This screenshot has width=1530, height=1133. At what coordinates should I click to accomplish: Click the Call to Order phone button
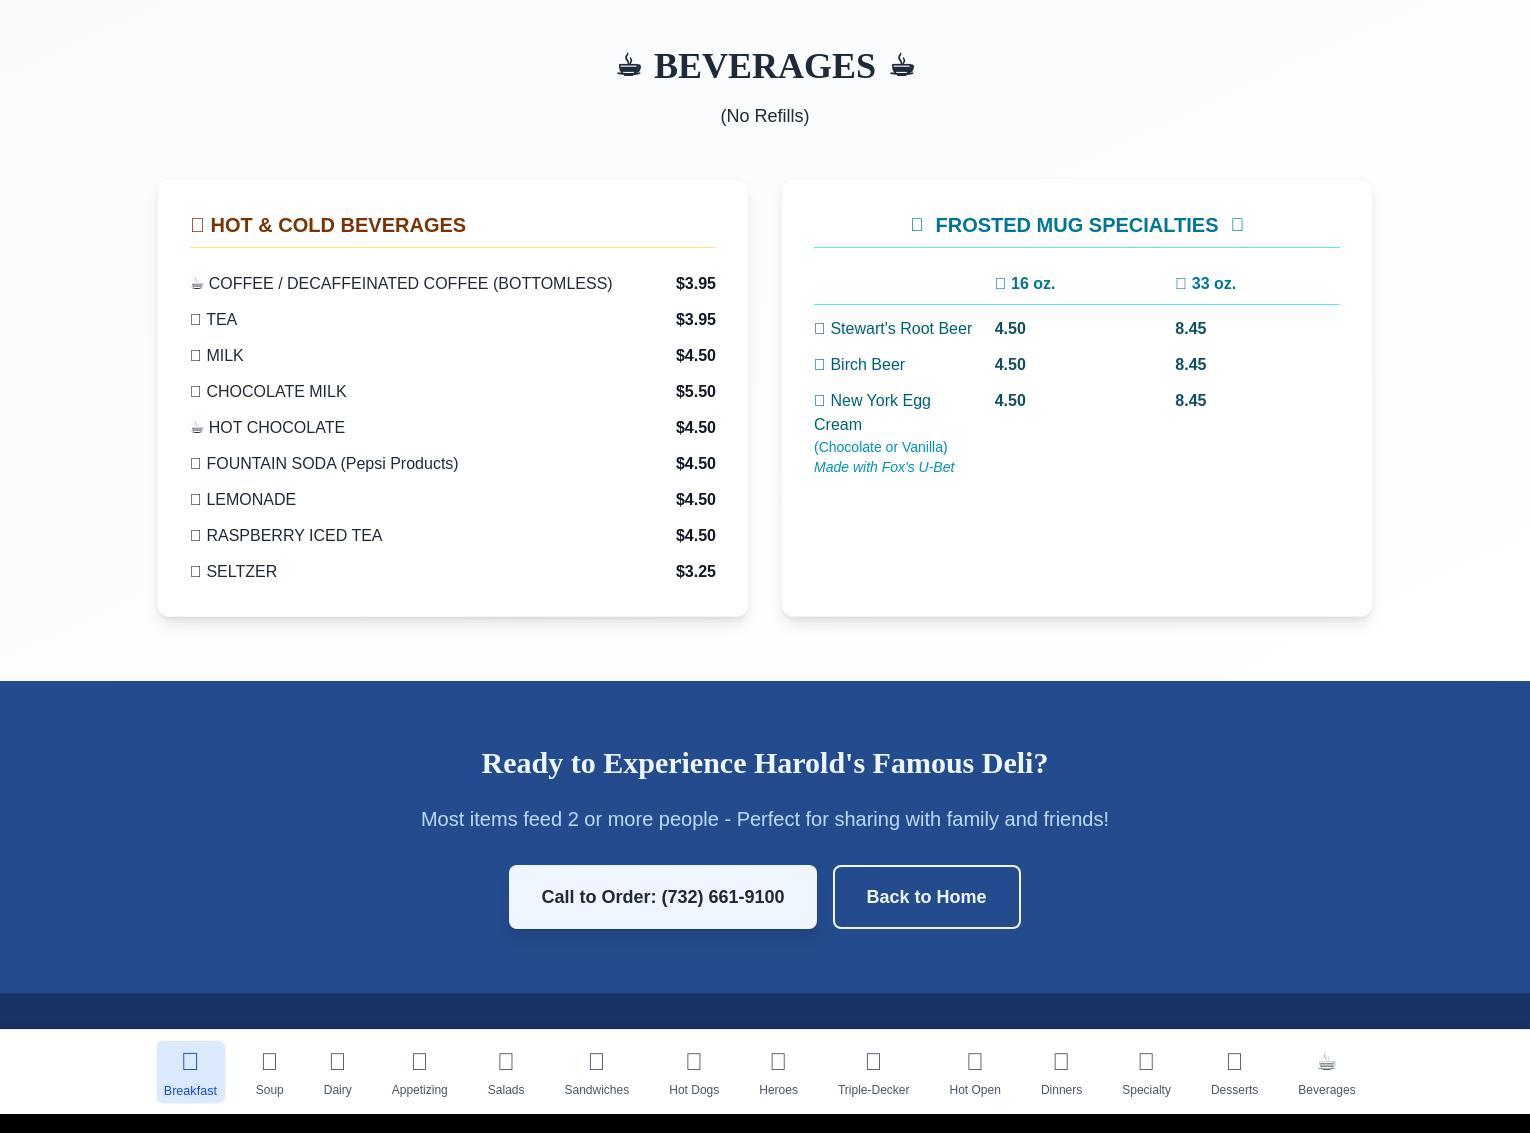pyautogui.click(x=662, y=897)
